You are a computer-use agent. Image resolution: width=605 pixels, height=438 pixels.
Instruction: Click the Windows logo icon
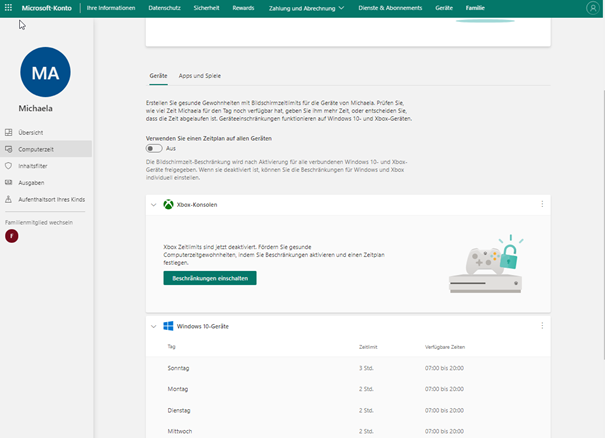pos(168,326)
